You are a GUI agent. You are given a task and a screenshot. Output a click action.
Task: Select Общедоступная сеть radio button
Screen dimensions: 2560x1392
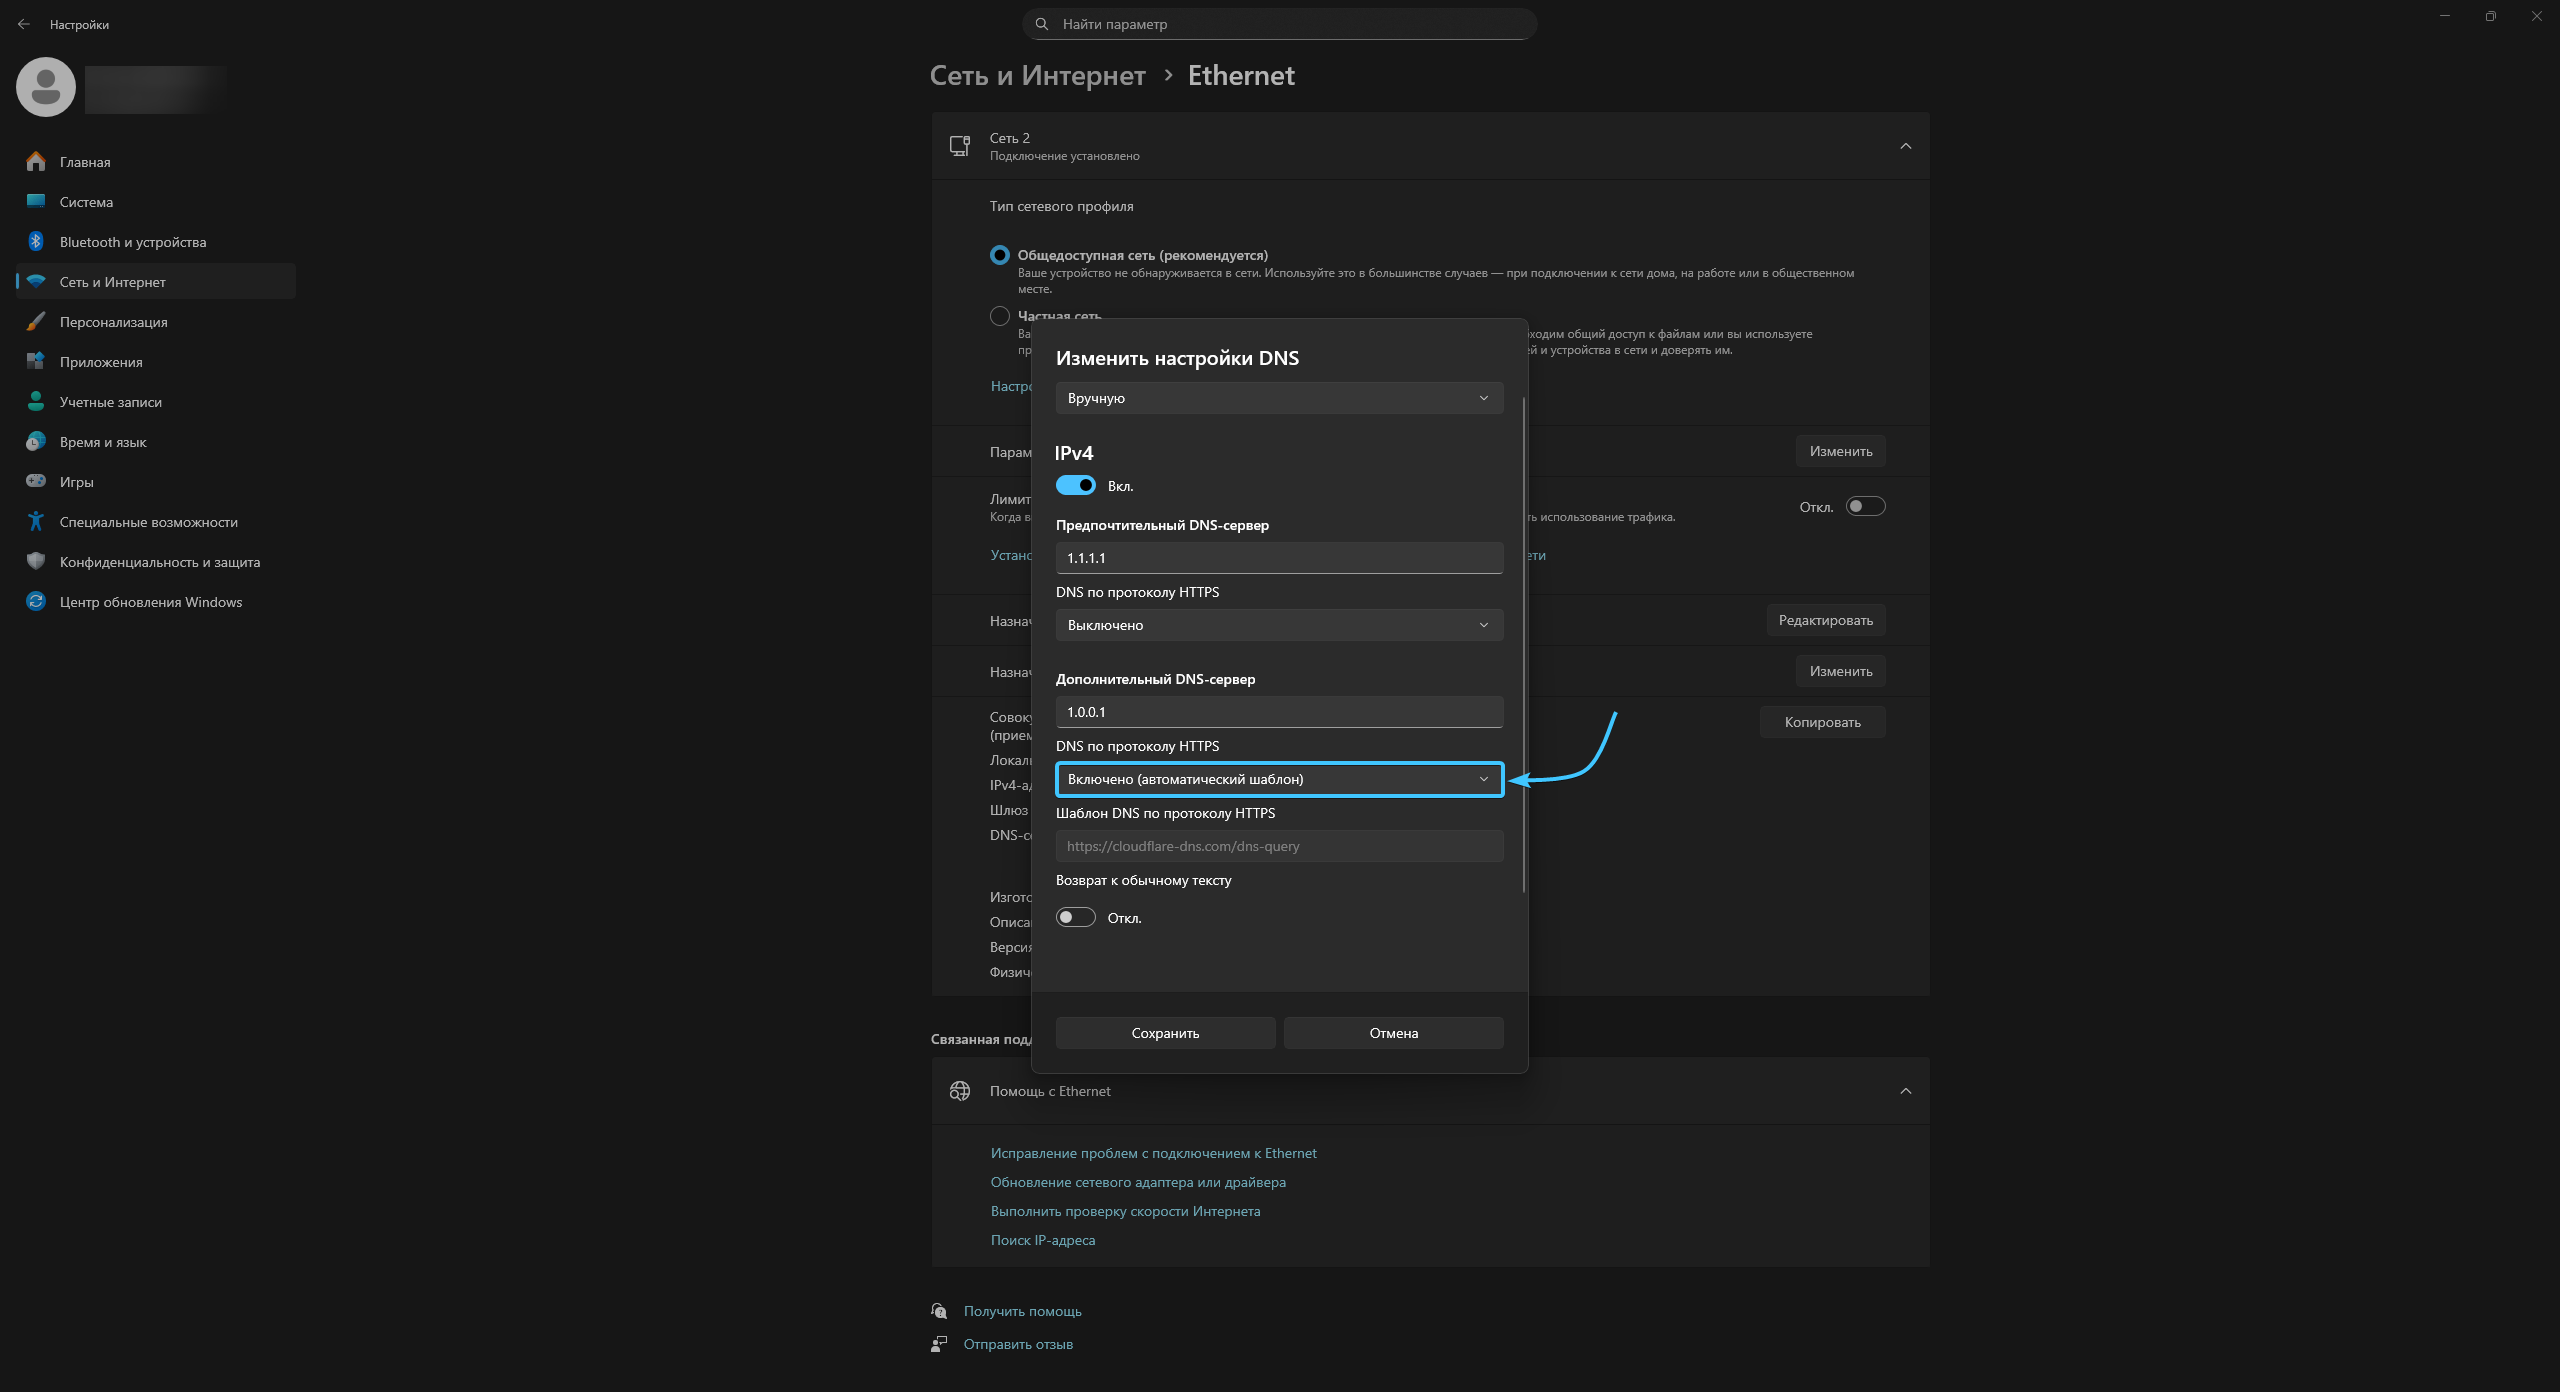coord(999,255)
